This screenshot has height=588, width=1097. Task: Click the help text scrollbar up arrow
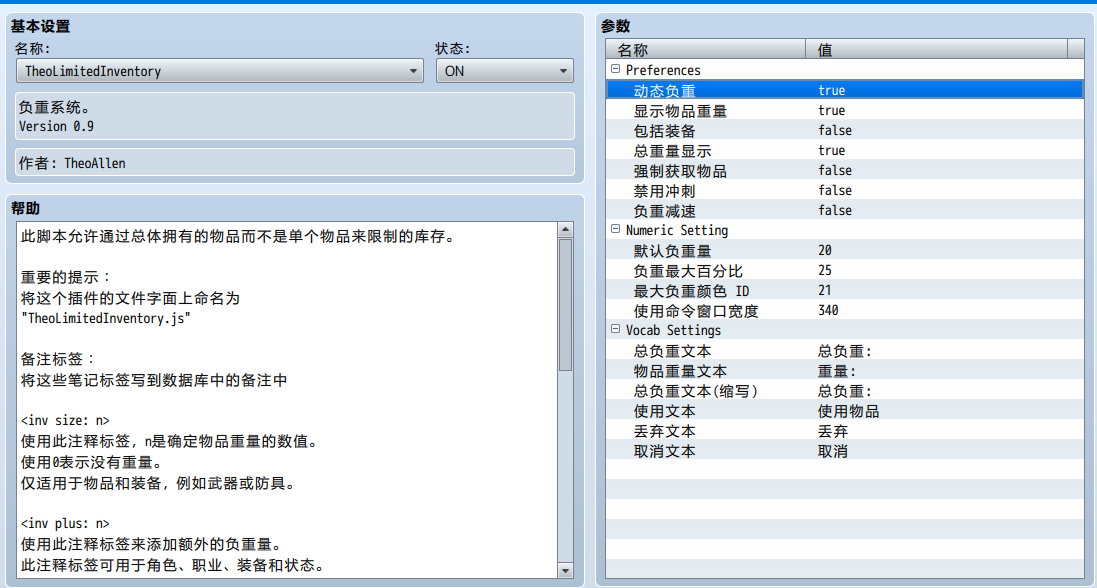pos(565,230)
